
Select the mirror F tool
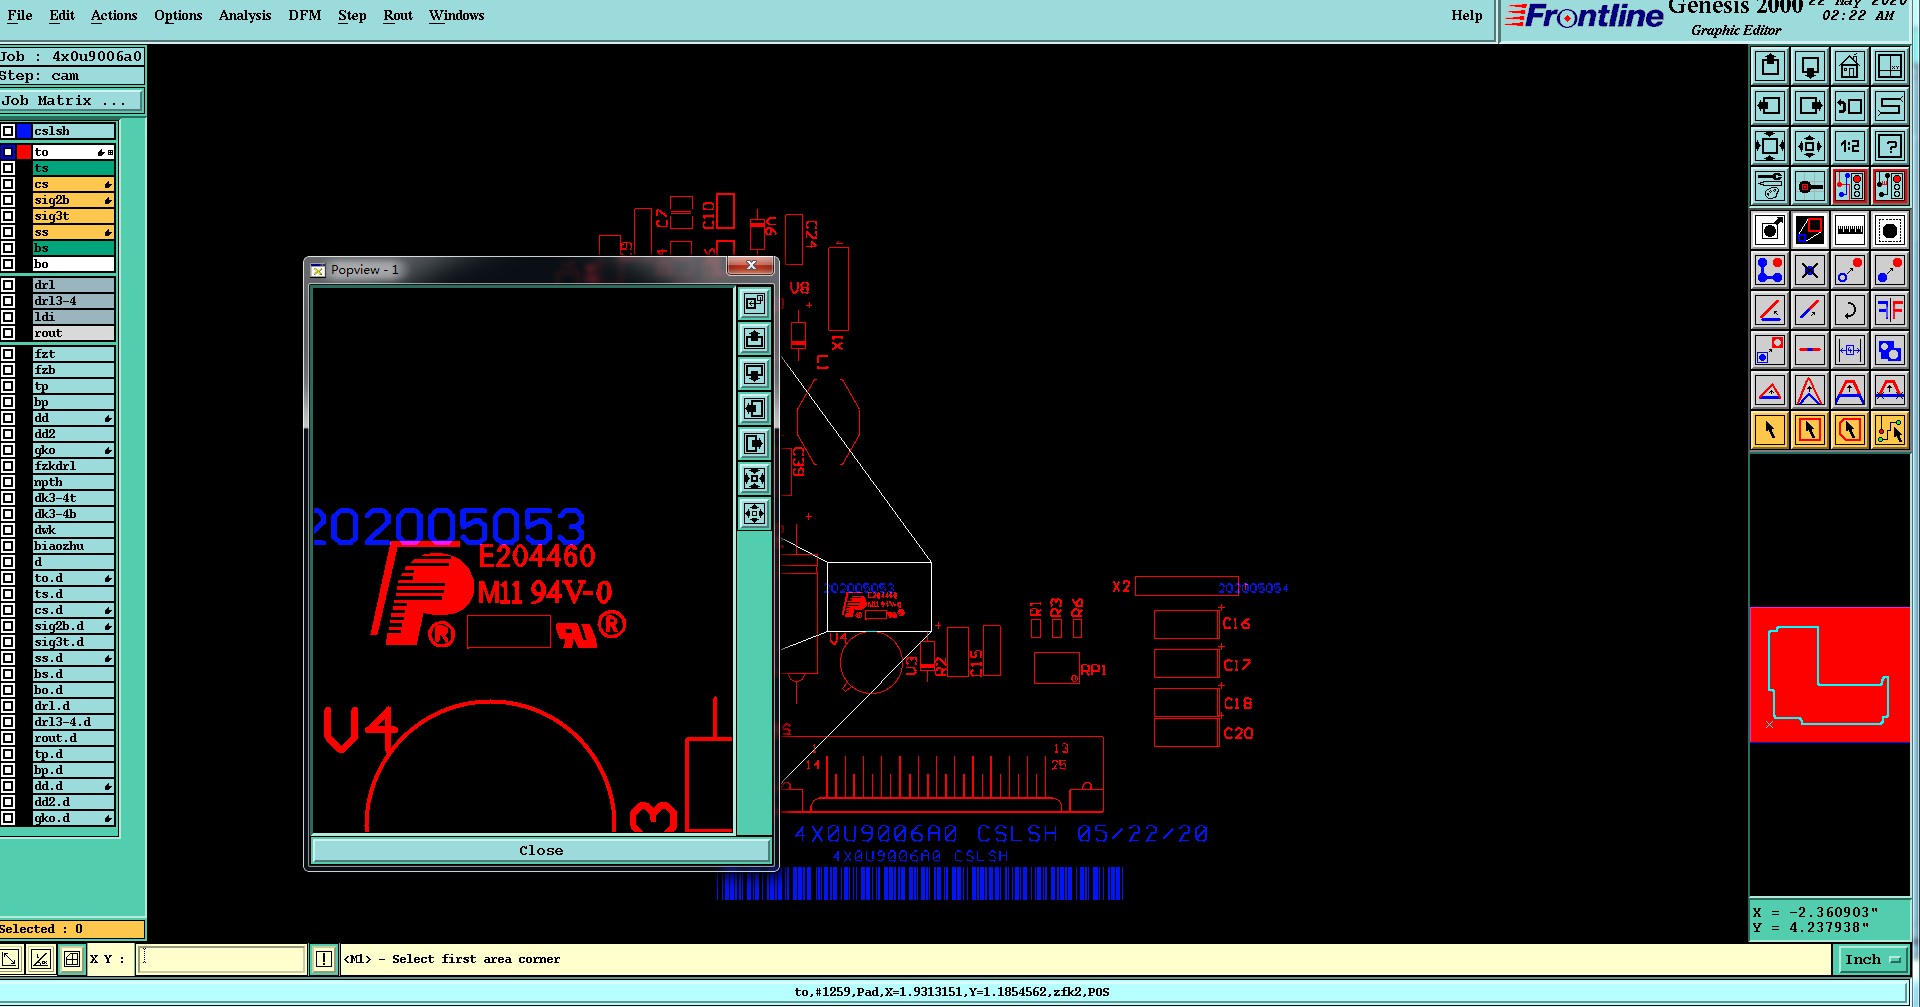pyautogui.click(x=1890, y=310)
